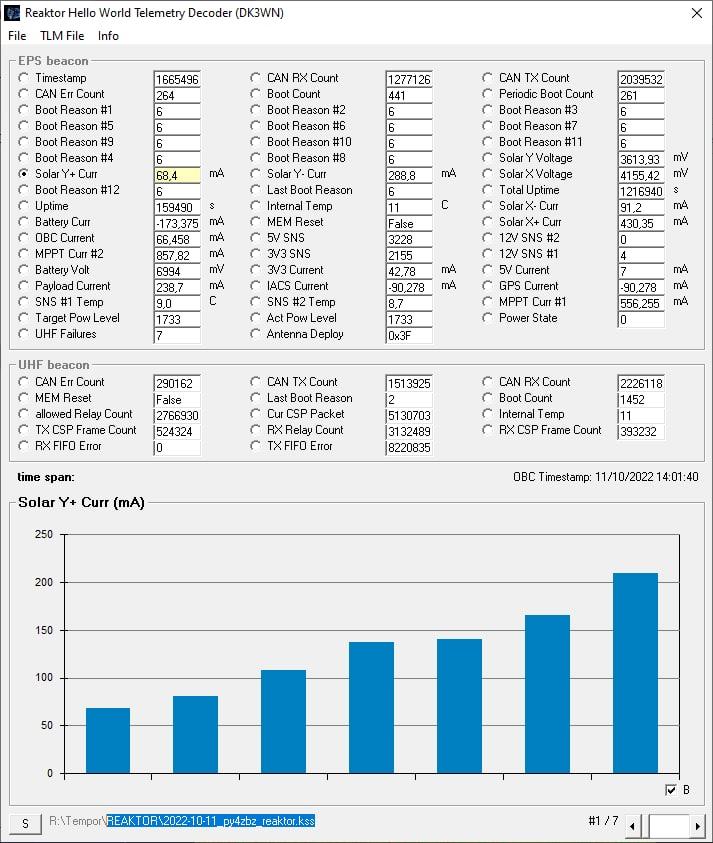Select the RX Relay Count radio button
Image resolution: width=713 pixels, height=843 pixels.
pyautogui.click(x=255, y=430)
